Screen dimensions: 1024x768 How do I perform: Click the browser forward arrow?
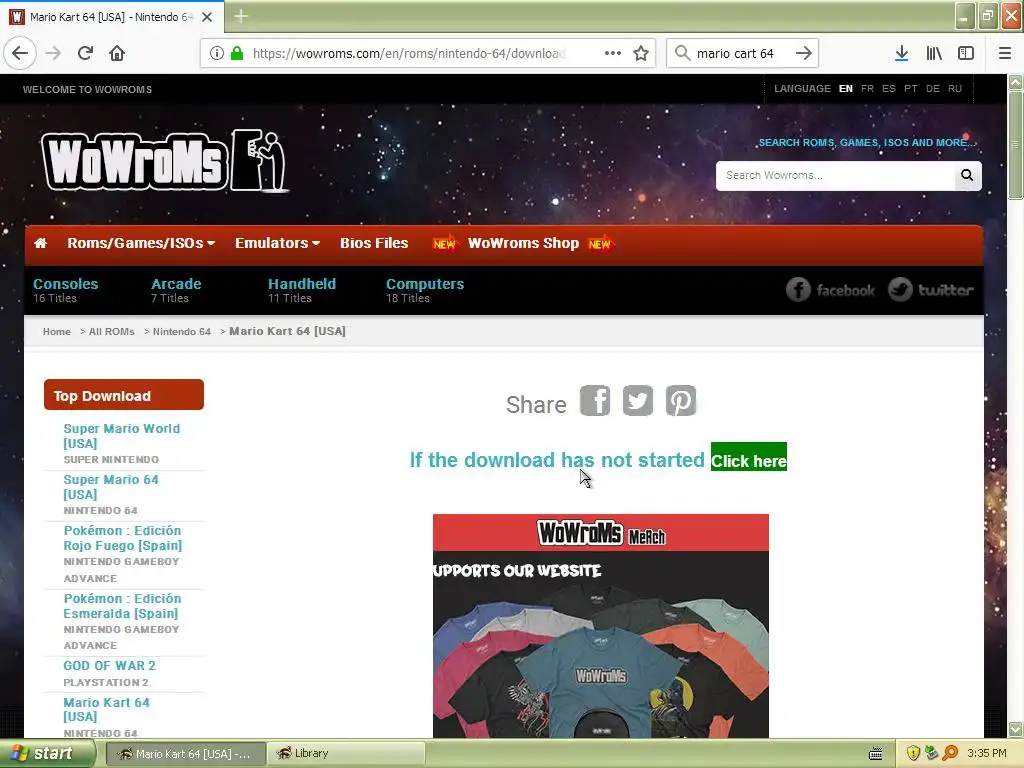(x=53, y=53)
